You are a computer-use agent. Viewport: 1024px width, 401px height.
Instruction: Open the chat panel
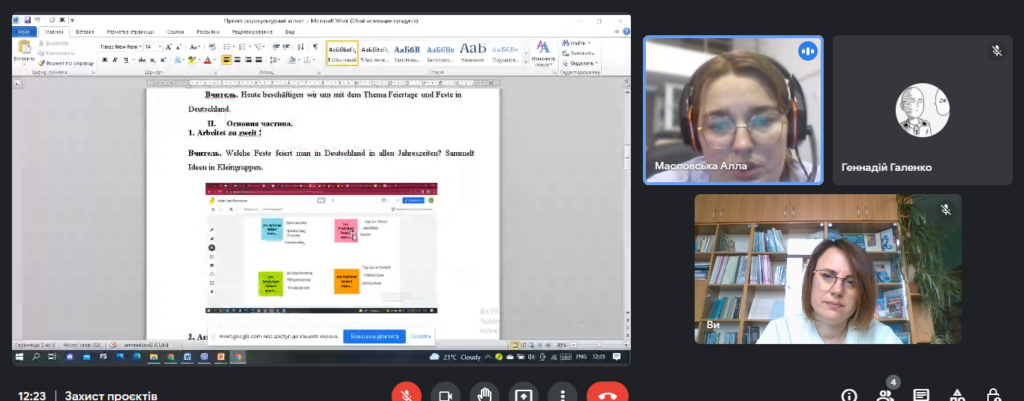[x=921, y=396]
